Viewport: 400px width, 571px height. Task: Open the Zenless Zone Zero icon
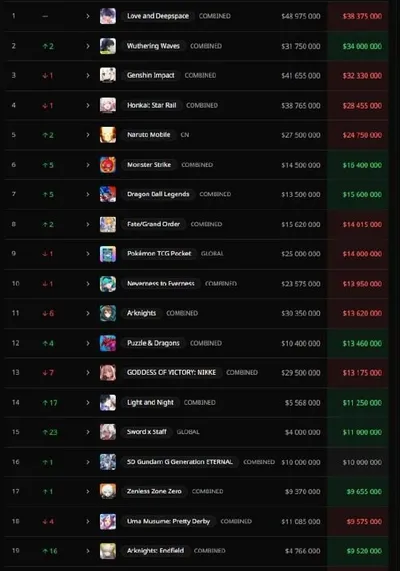(108, 491)
